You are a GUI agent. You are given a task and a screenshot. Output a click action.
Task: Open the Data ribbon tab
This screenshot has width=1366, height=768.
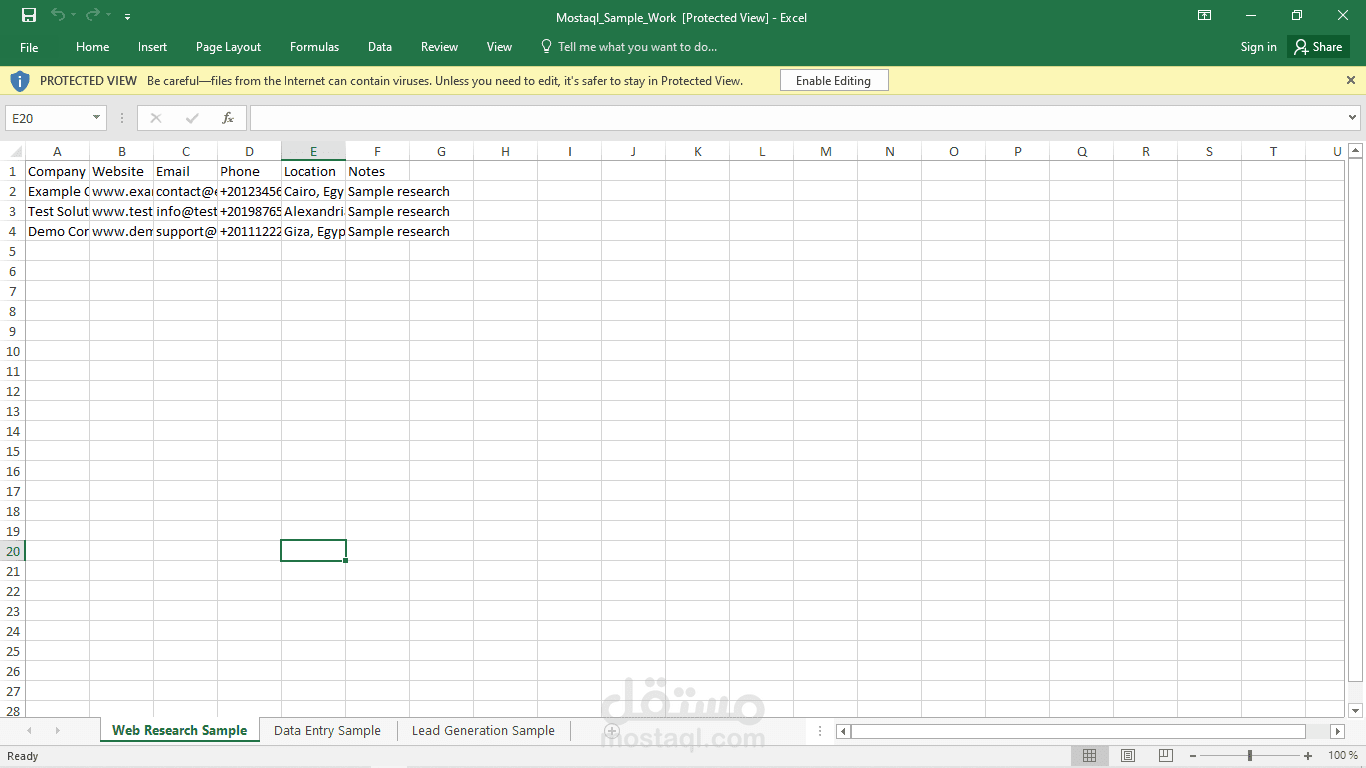point(380,47)
